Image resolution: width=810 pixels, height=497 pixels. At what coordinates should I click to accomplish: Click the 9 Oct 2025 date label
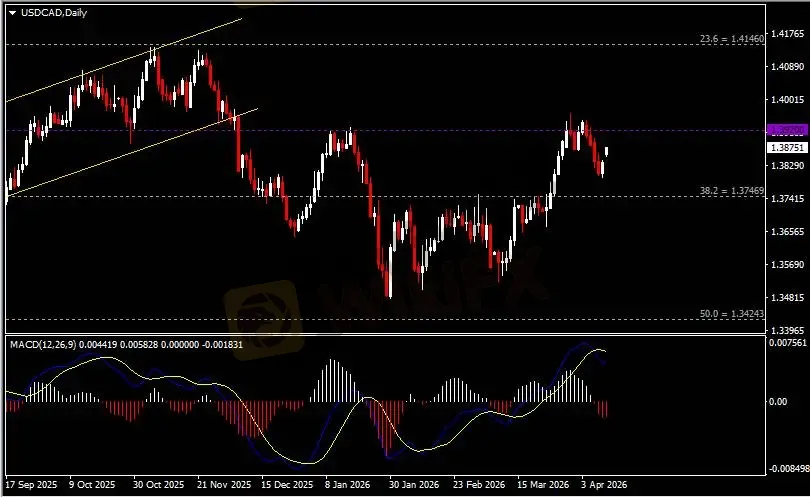click(x=92, y=485)
